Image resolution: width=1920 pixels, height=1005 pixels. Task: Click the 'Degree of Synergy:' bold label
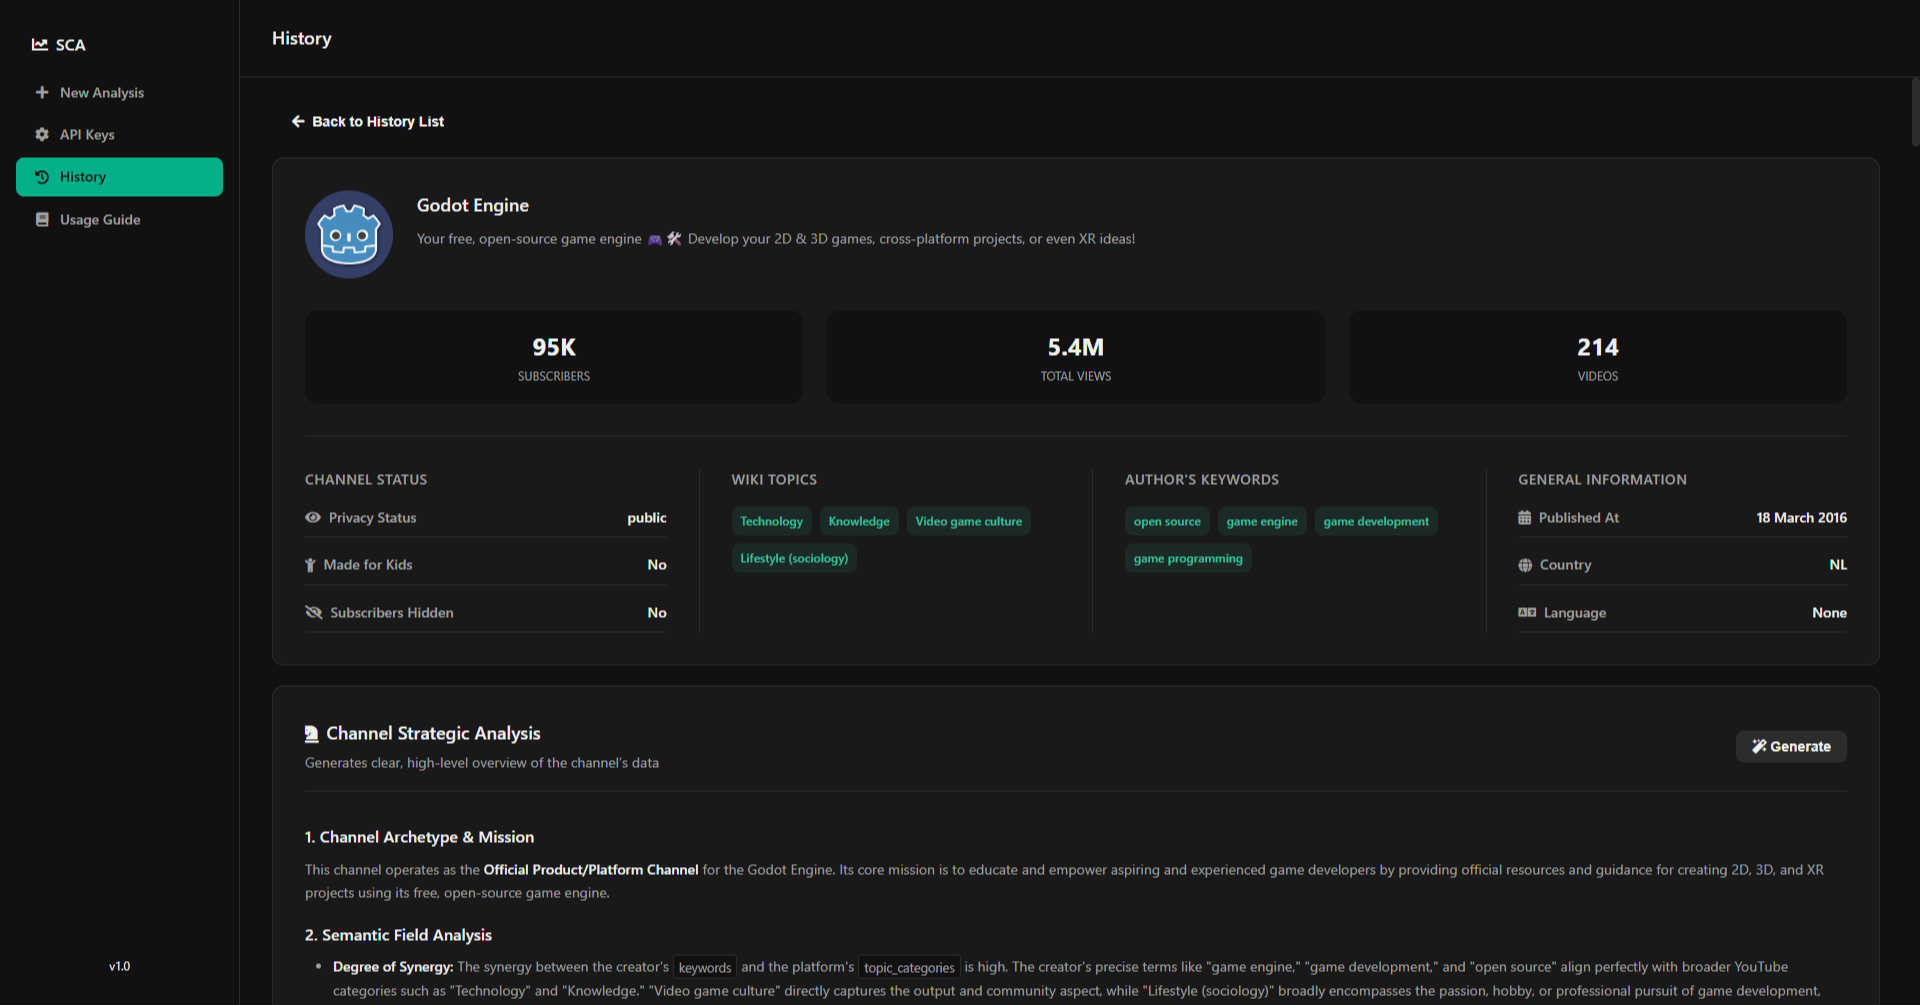(x=393, y=967)
